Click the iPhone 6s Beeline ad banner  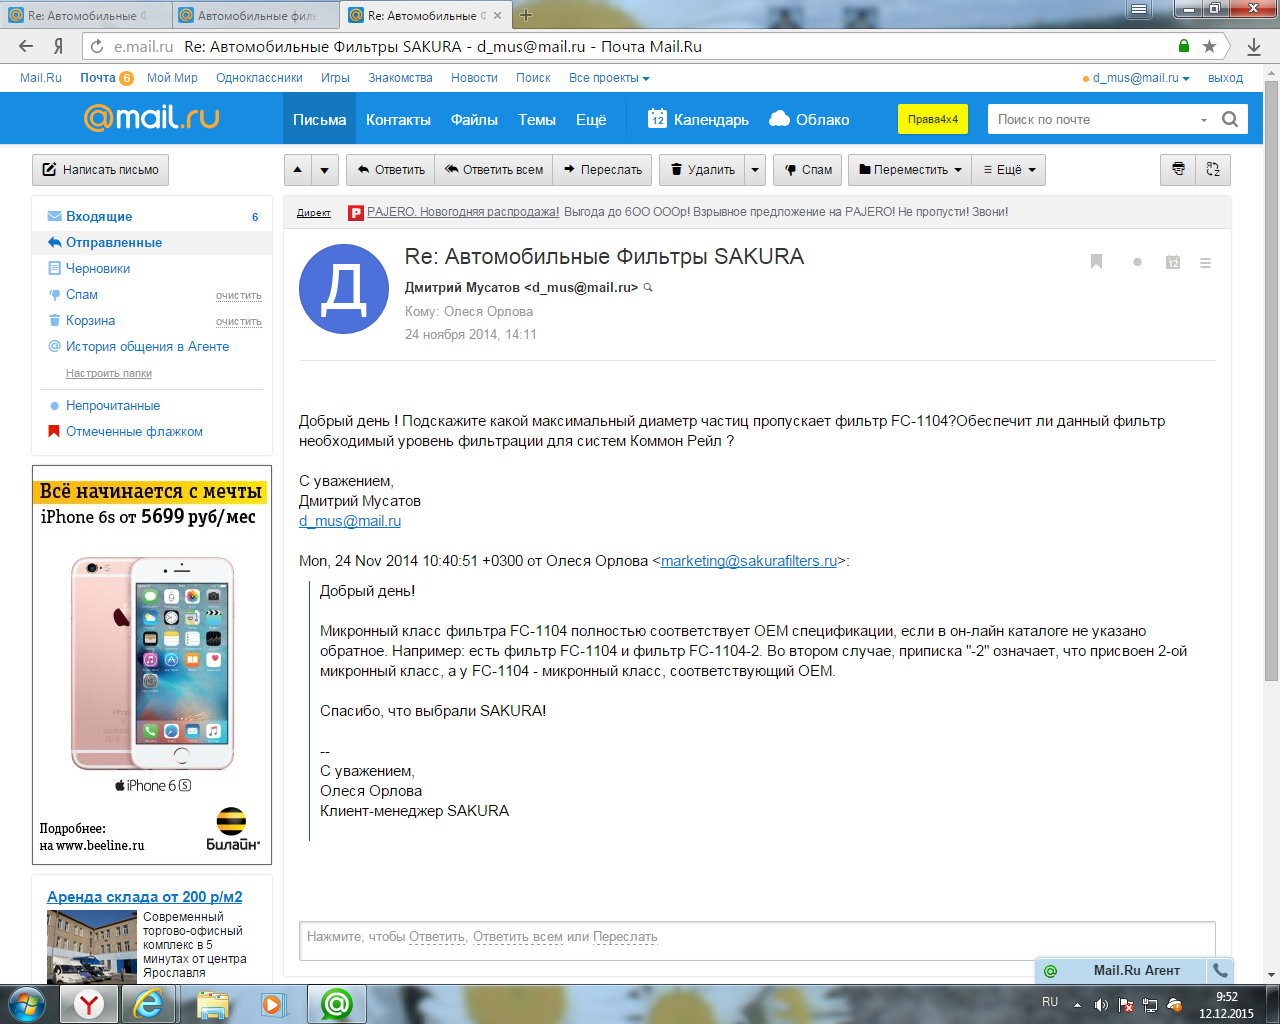pos(152,665)
